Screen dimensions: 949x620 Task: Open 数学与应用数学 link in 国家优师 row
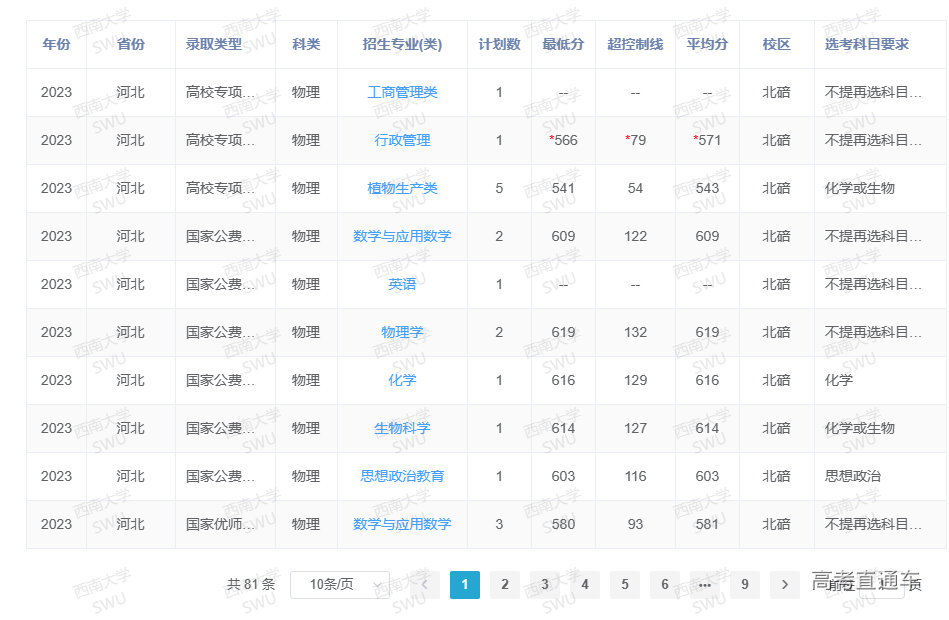click(x=402, y=525)
